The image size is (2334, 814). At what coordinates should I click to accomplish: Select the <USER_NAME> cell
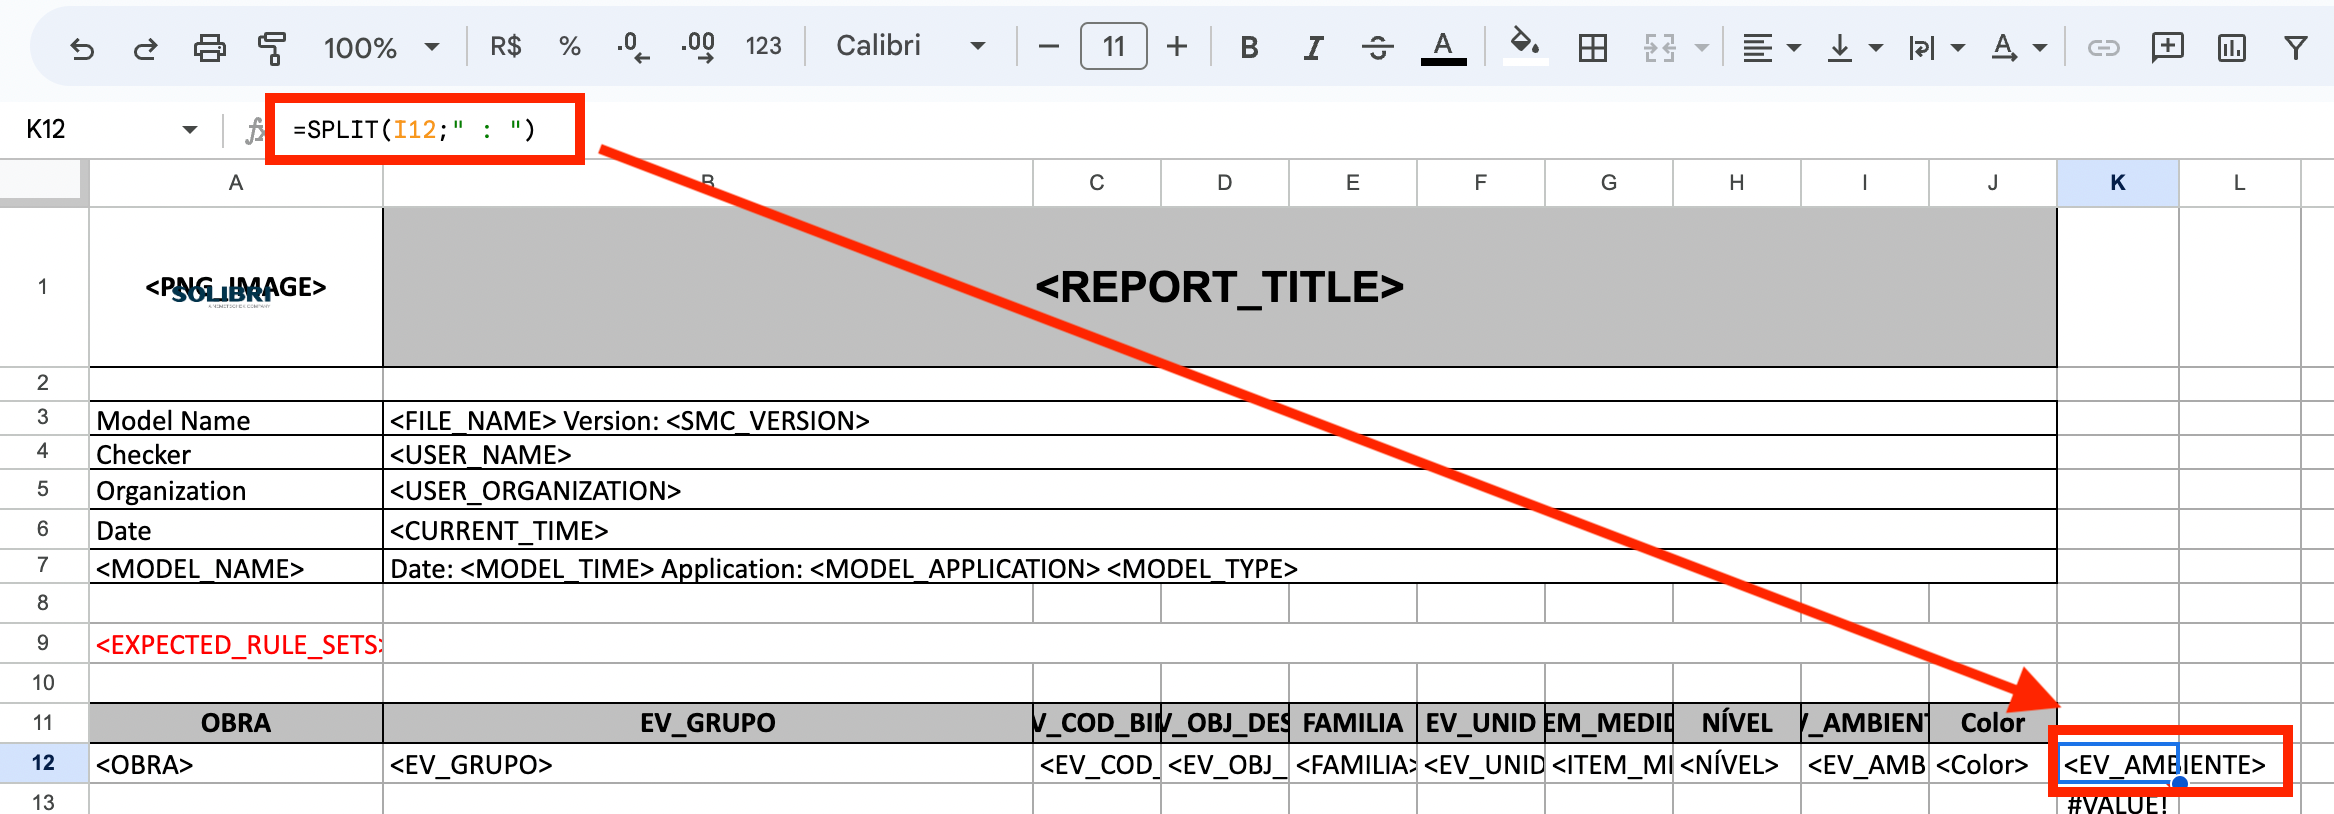coord(1220,453)
